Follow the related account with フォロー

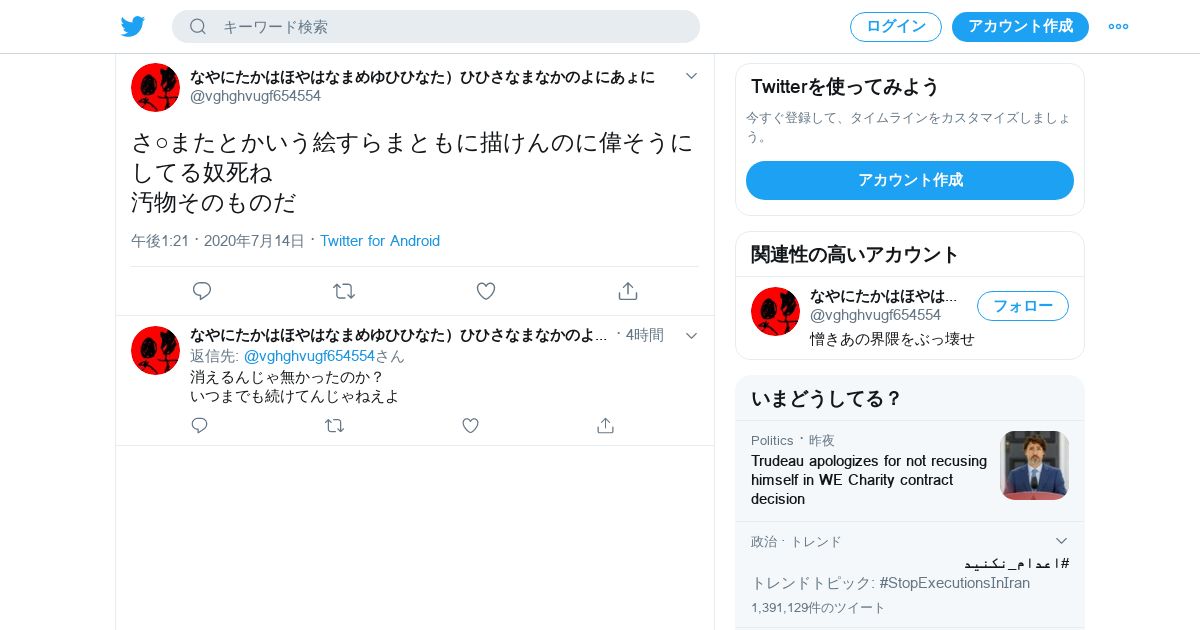coord(1023,306)
